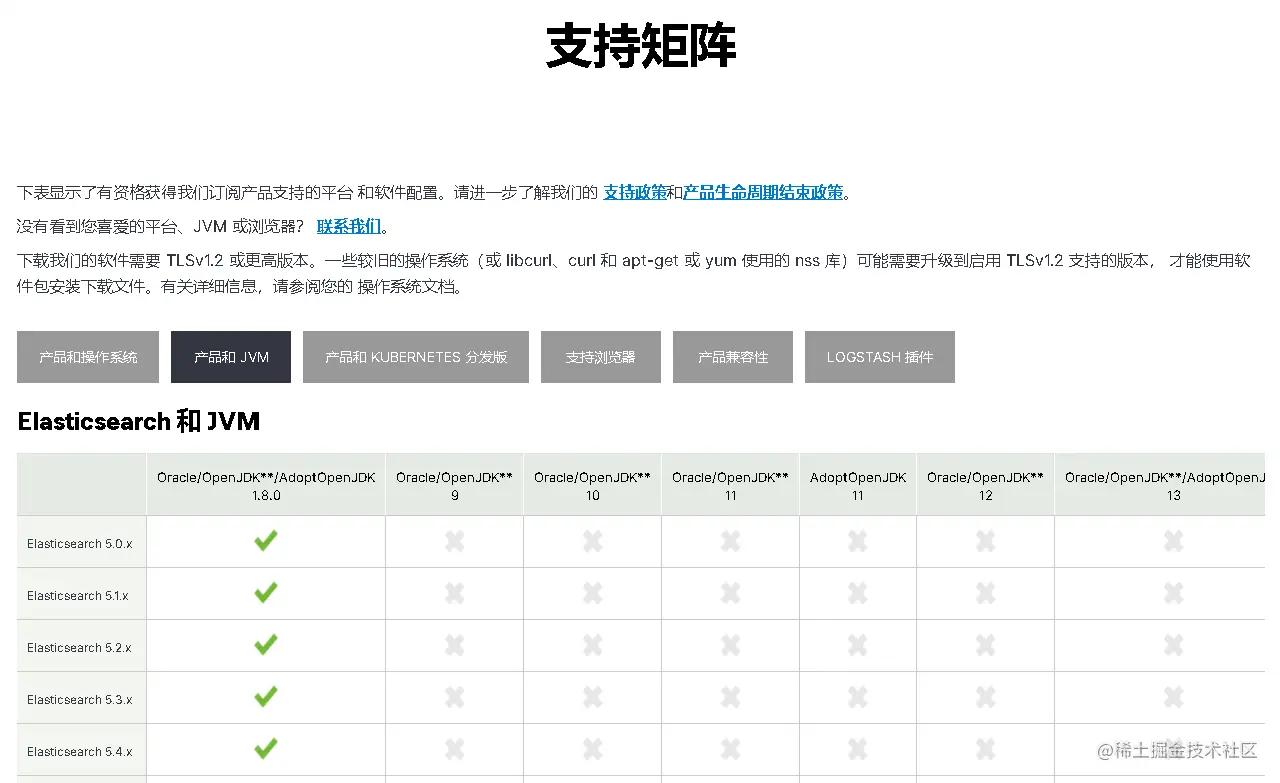Viewport: 1280px width, 783px height.
Task: Click the 5.2.x cross under Oracle/OpenJDK 12
Action: pyautogui.click(x=985, y=645)
